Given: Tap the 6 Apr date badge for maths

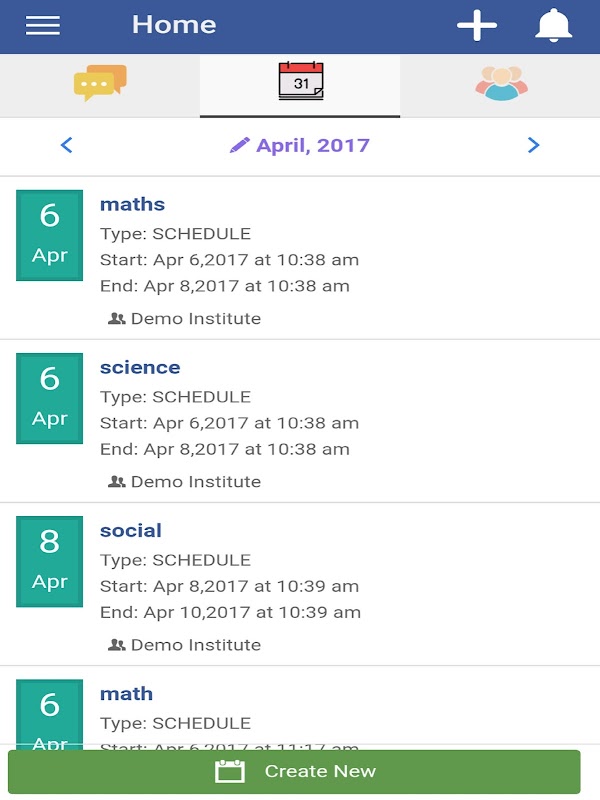Looking at the screenshot, I should [50, 235].
